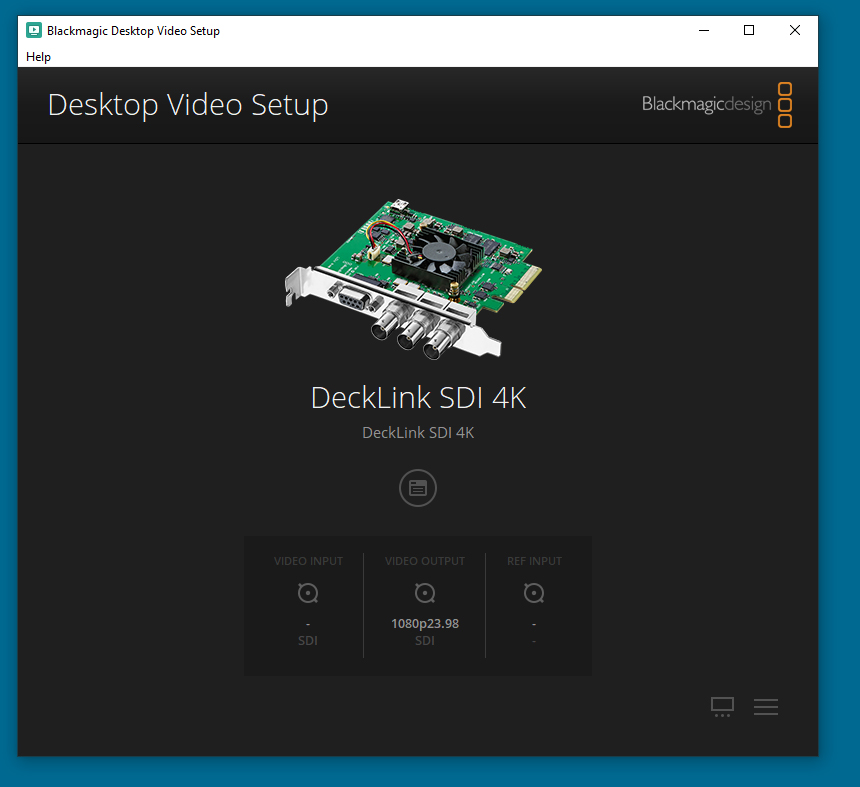Click the Video Output SDI connector icon
860x787 pixels.
[425, 593]
